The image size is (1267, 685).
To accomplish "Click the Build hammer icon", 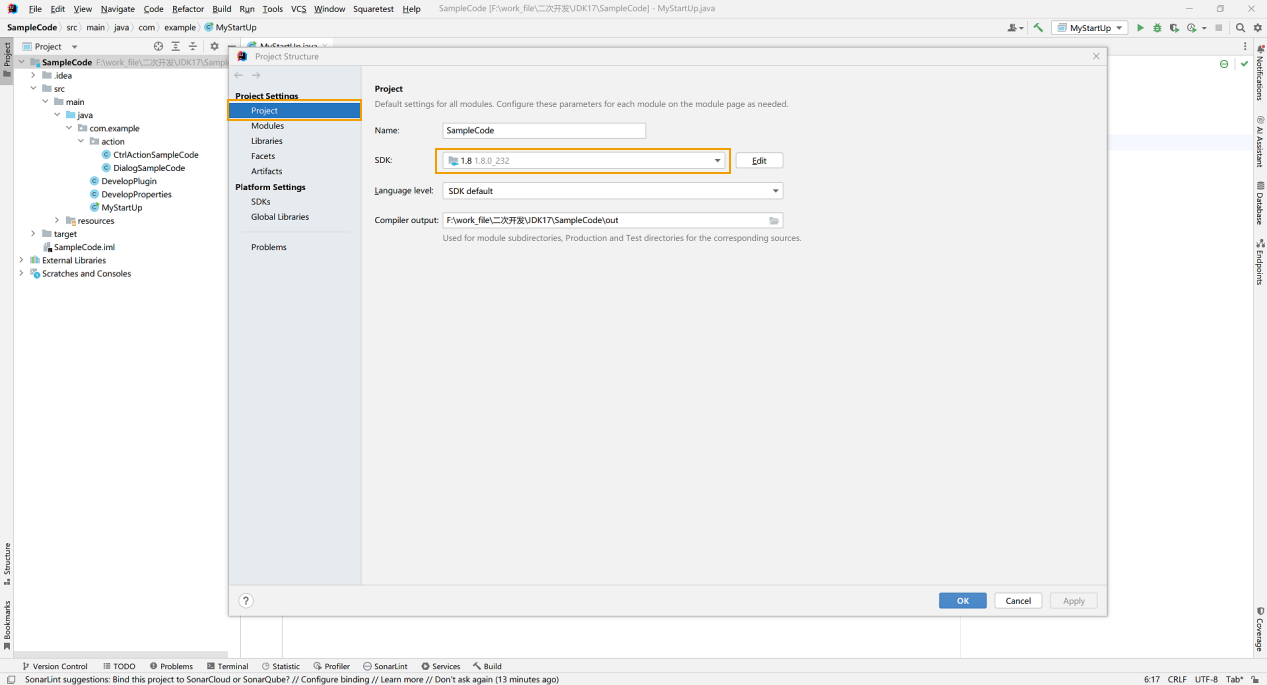I will pyautogui.click(x=1038, y=28).
